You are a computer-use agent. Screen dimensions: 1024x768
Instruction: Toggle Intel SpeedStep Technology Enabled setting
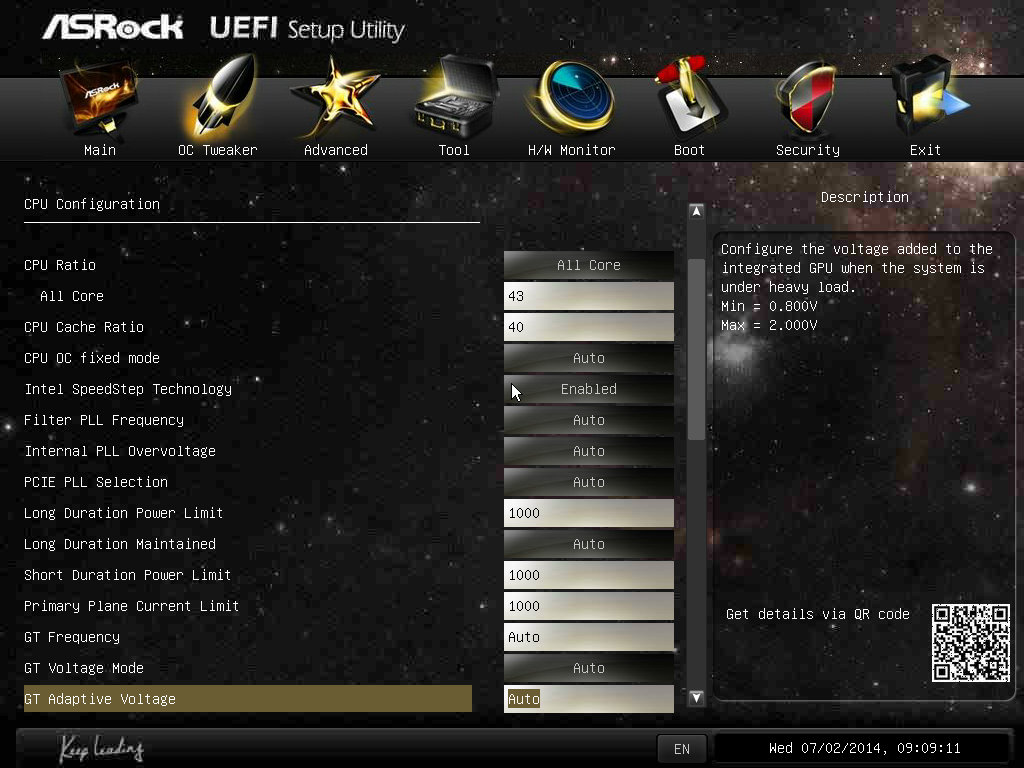(588, 389)
